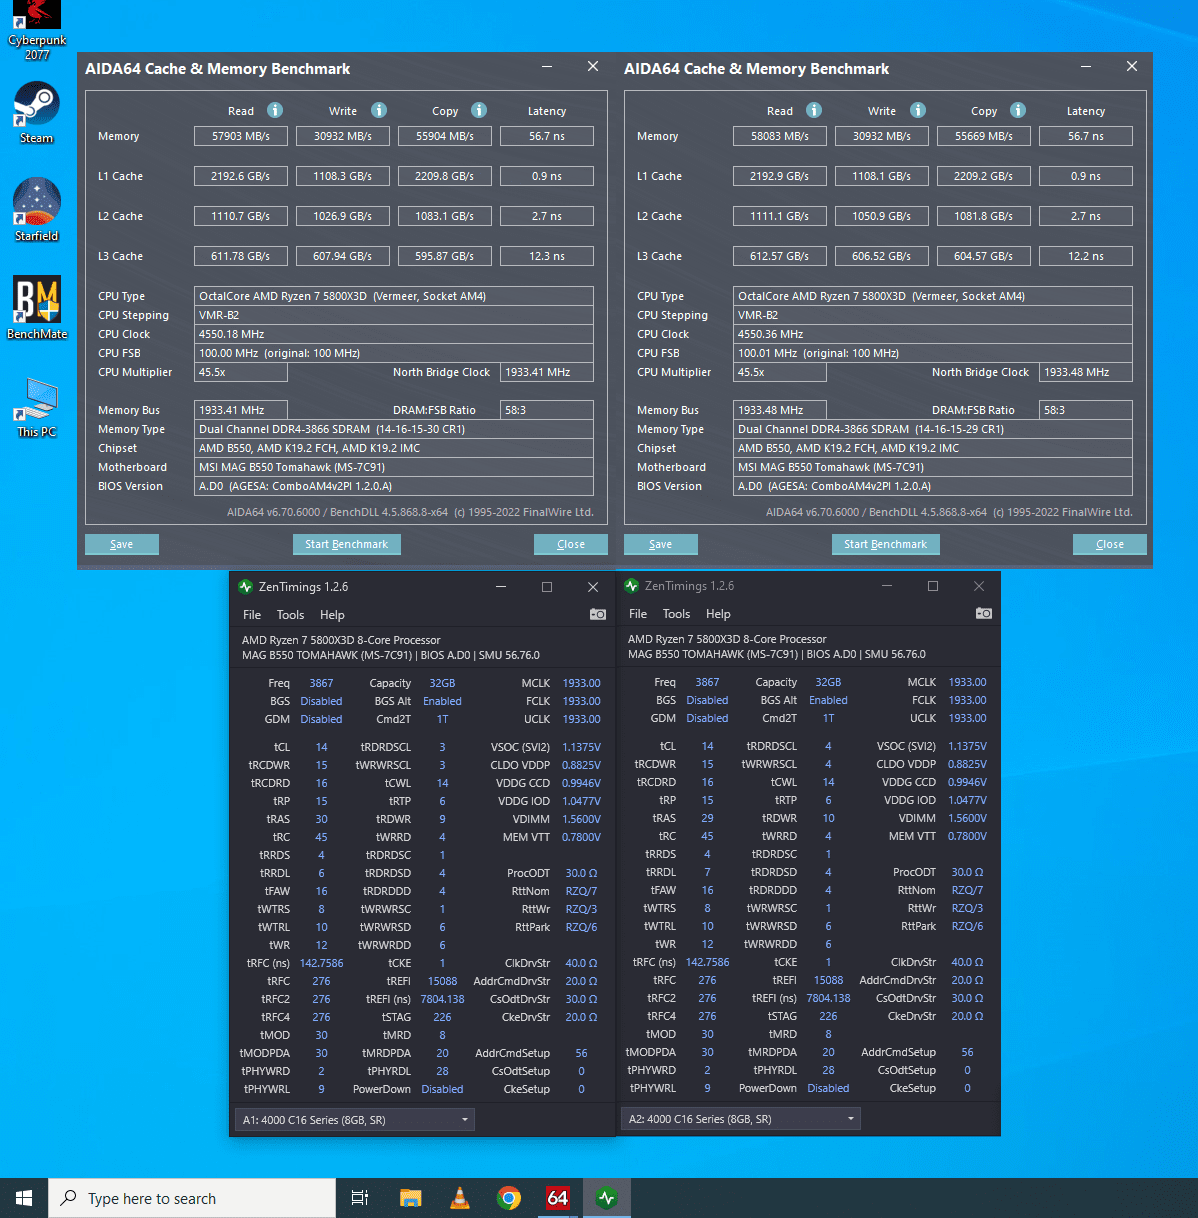
Task: Select L2 Cache Write 1050.9 GB/s in right AIDA64
Action: (x=882, y=216)
